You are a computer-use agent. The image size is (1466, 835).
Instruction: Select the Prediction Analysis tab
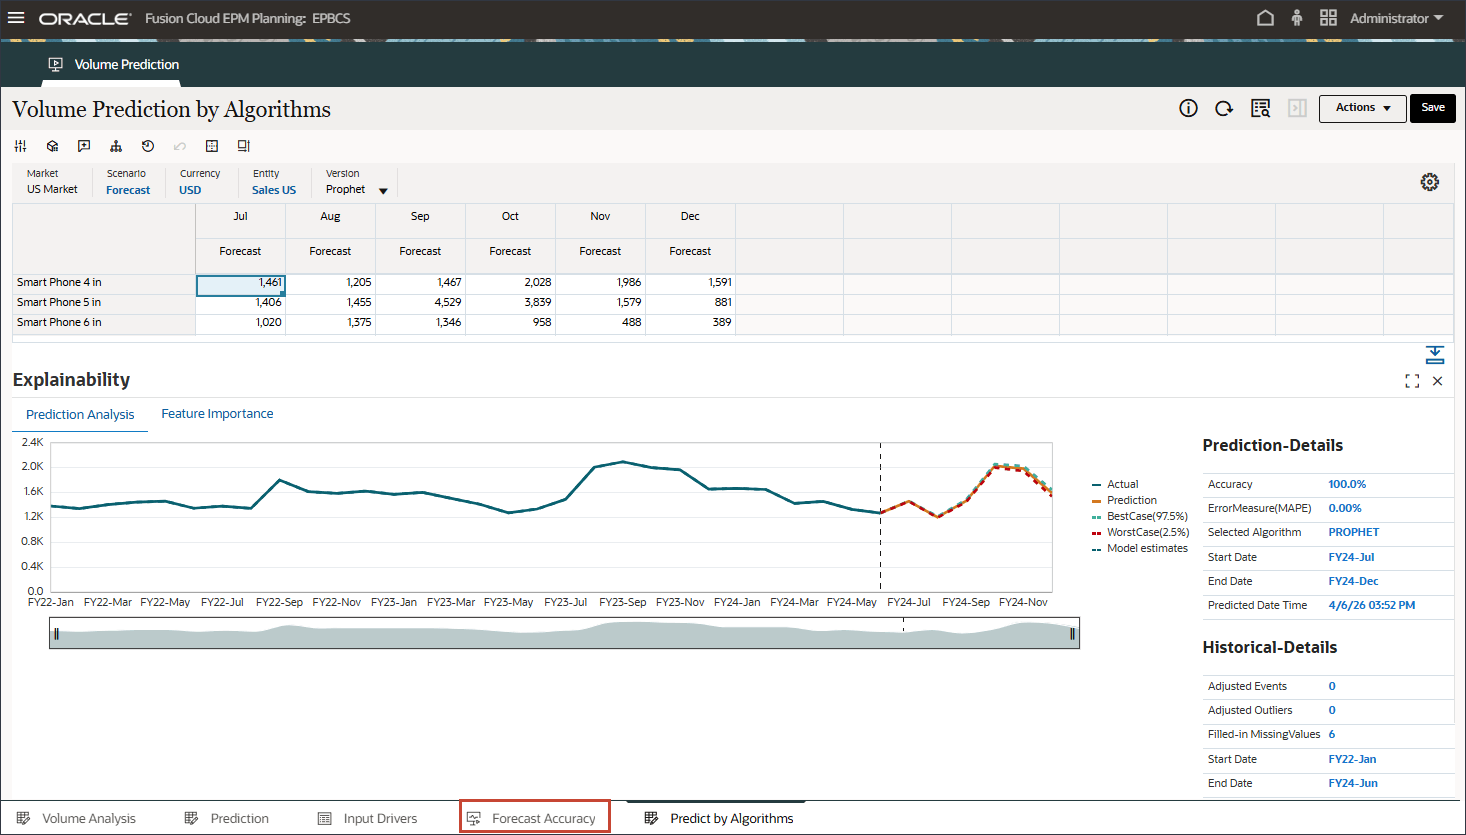point(80,415)
